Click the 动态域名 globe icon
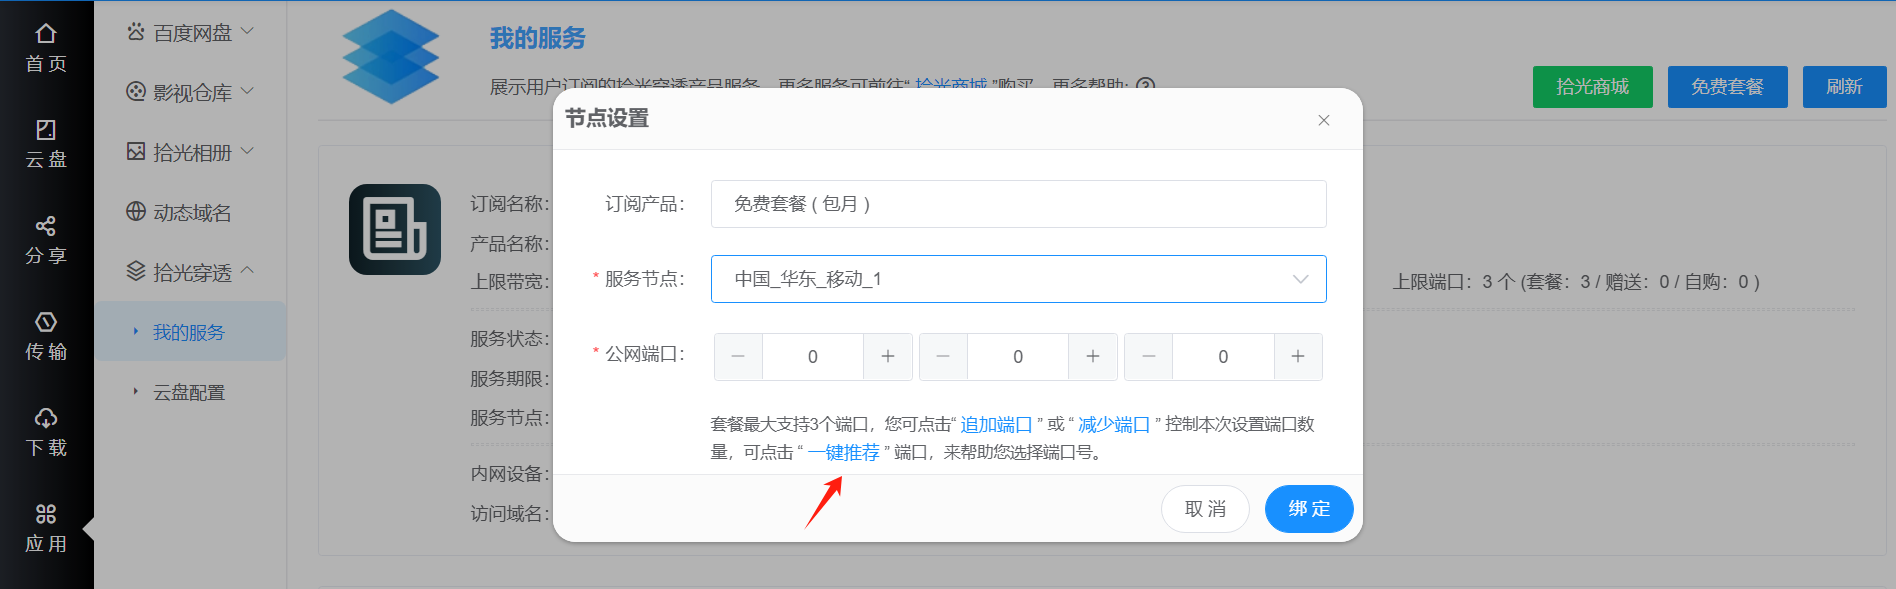The image size is (1896, 589). (136, 212)
